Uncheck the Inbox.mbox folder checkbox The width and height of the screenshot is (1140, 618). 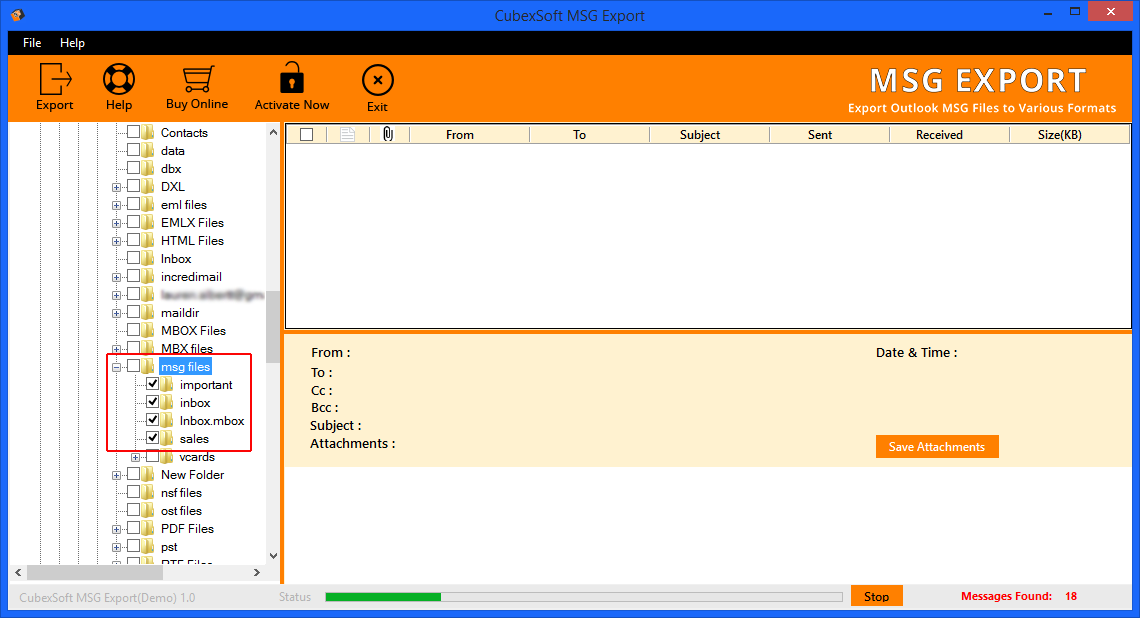153,420
